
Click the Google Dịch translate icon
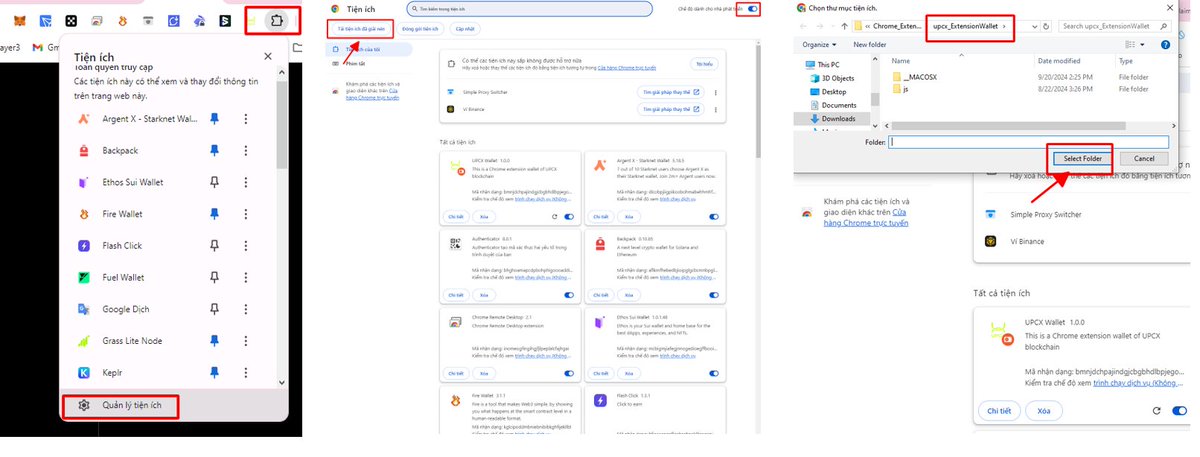coord(83,309)
